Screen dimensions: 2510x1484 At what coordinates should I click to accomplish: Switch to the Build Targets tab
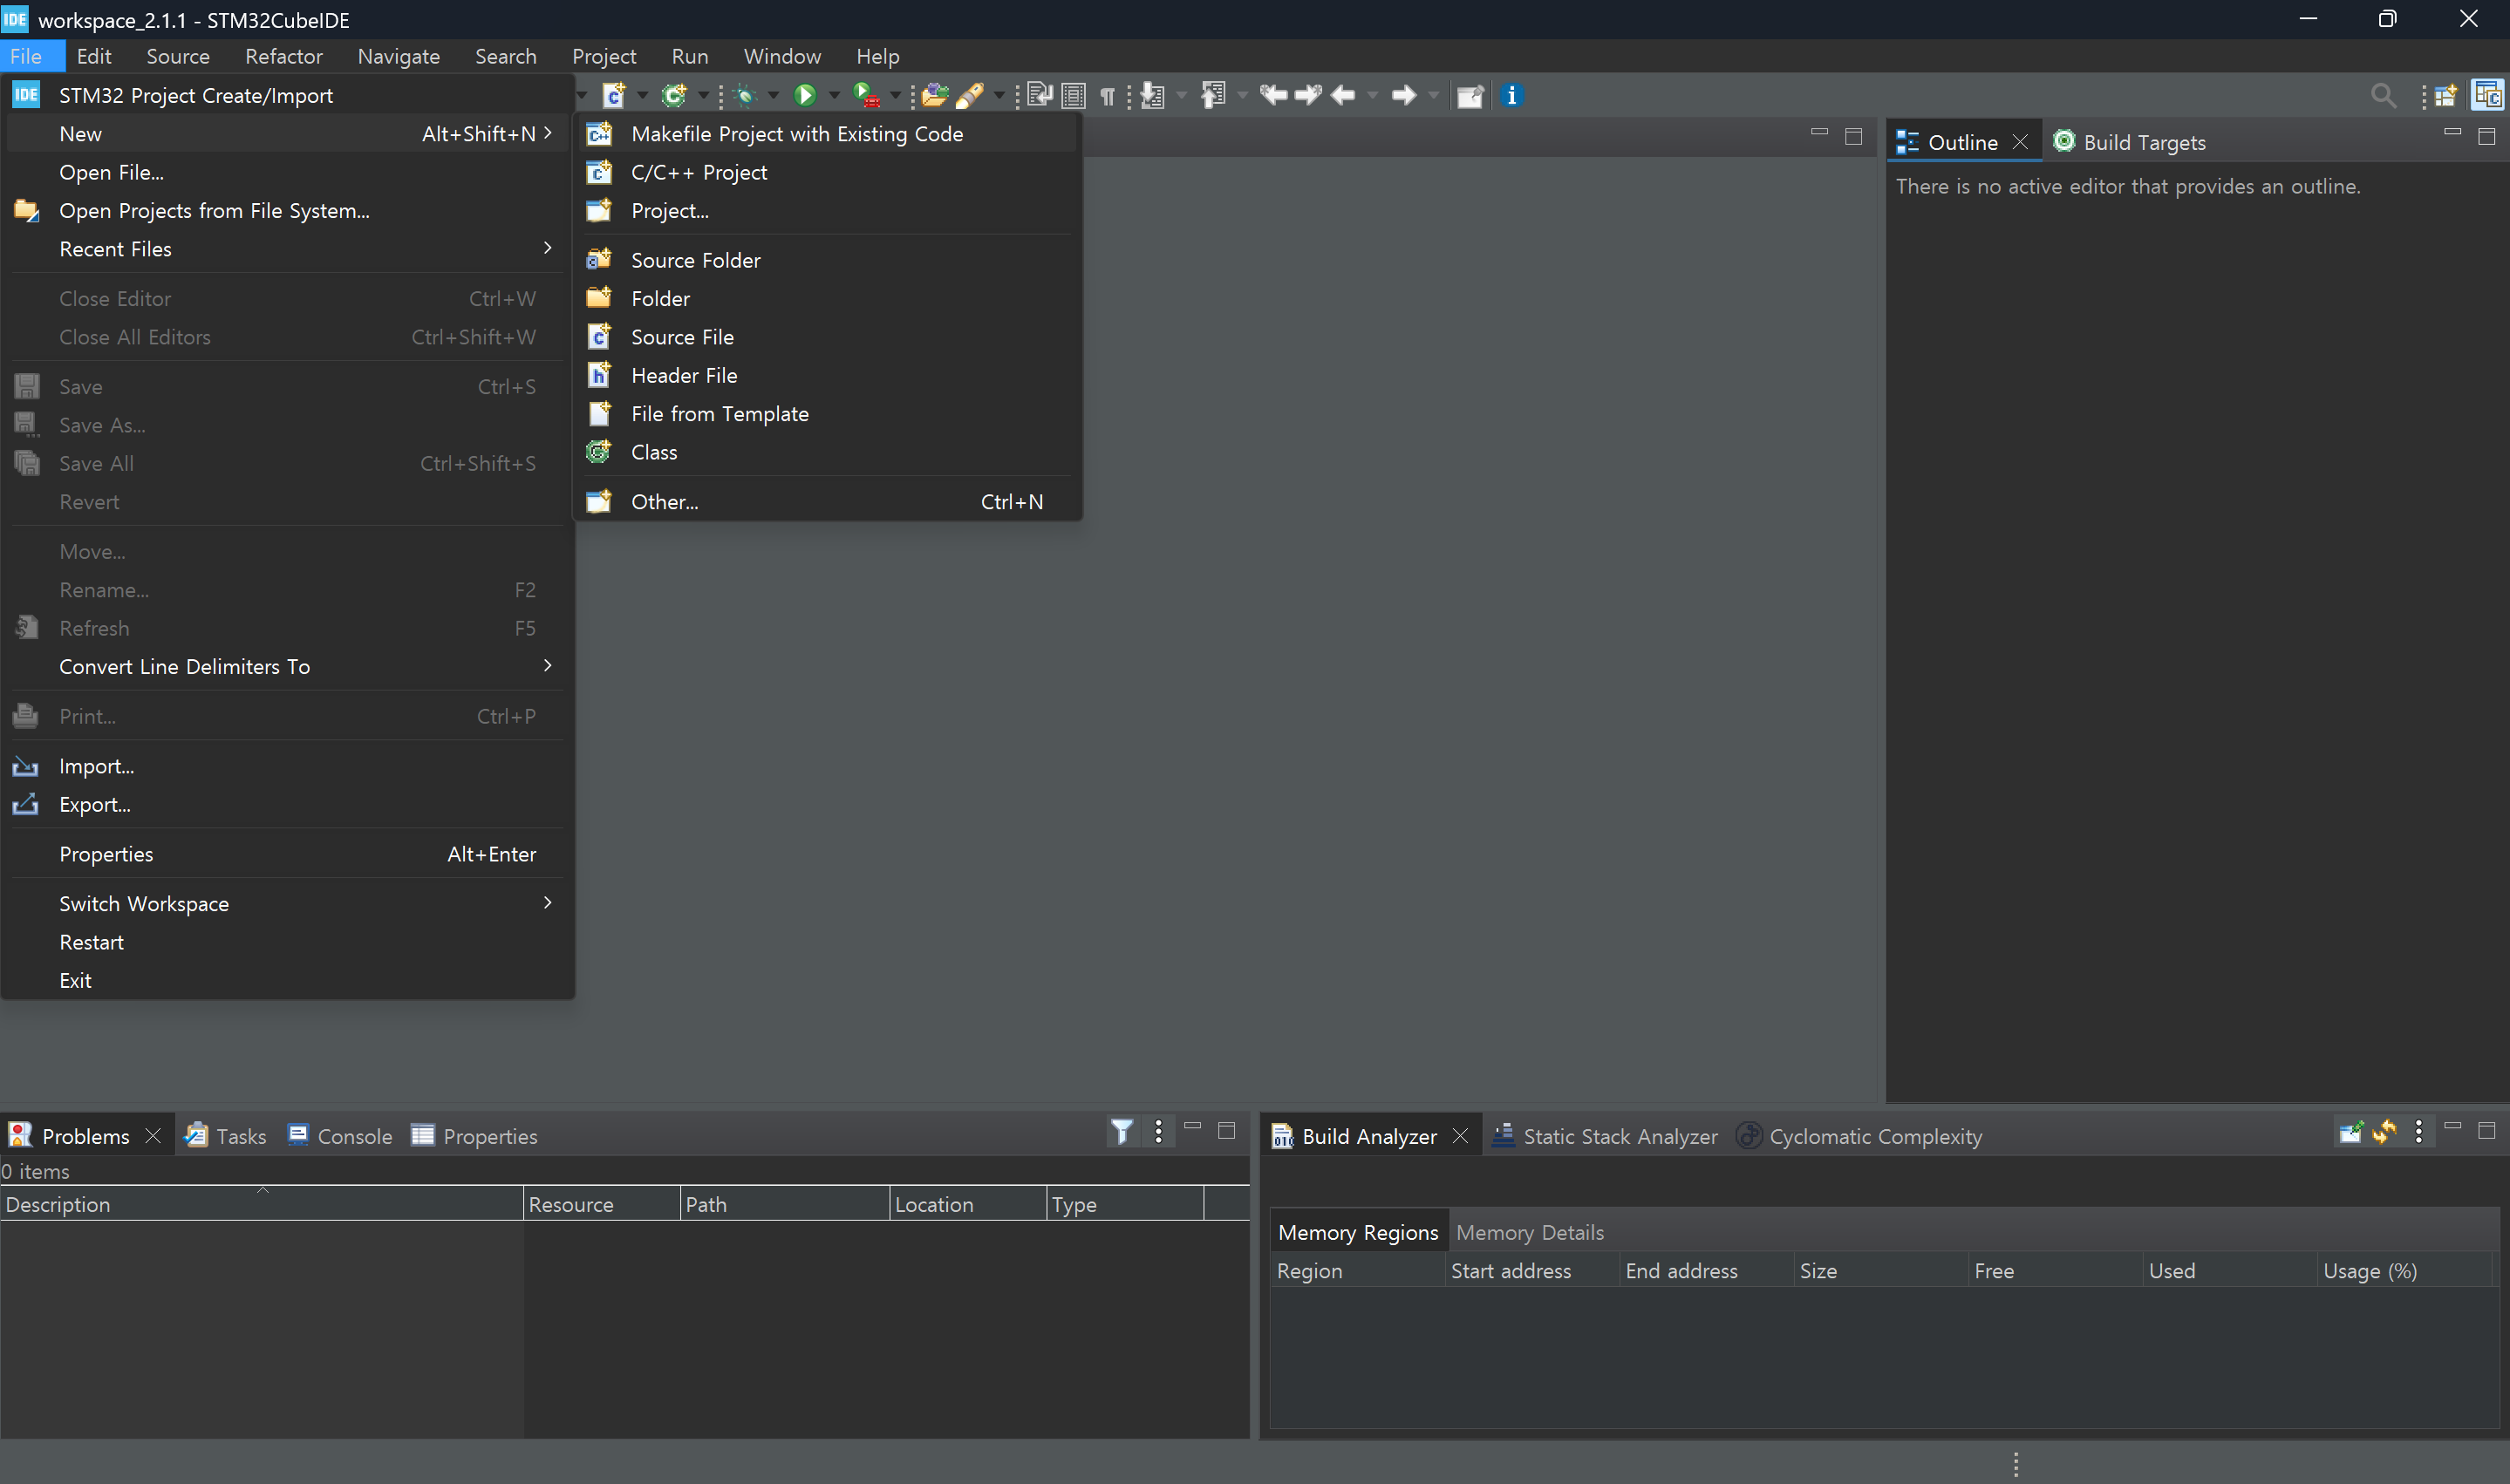point(2129,142)
